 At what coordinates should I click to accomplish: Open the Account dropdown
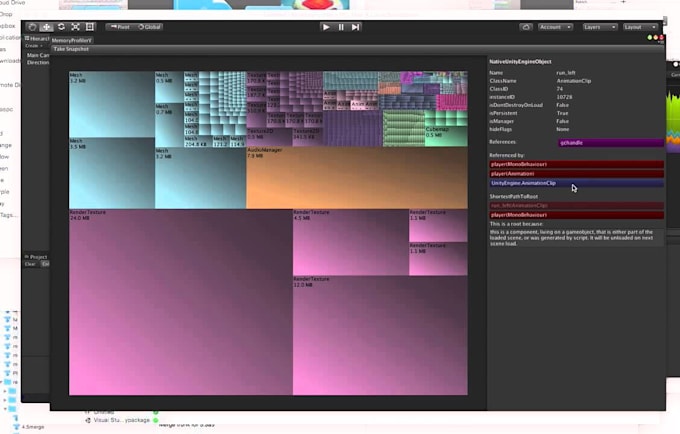[555, 27]
